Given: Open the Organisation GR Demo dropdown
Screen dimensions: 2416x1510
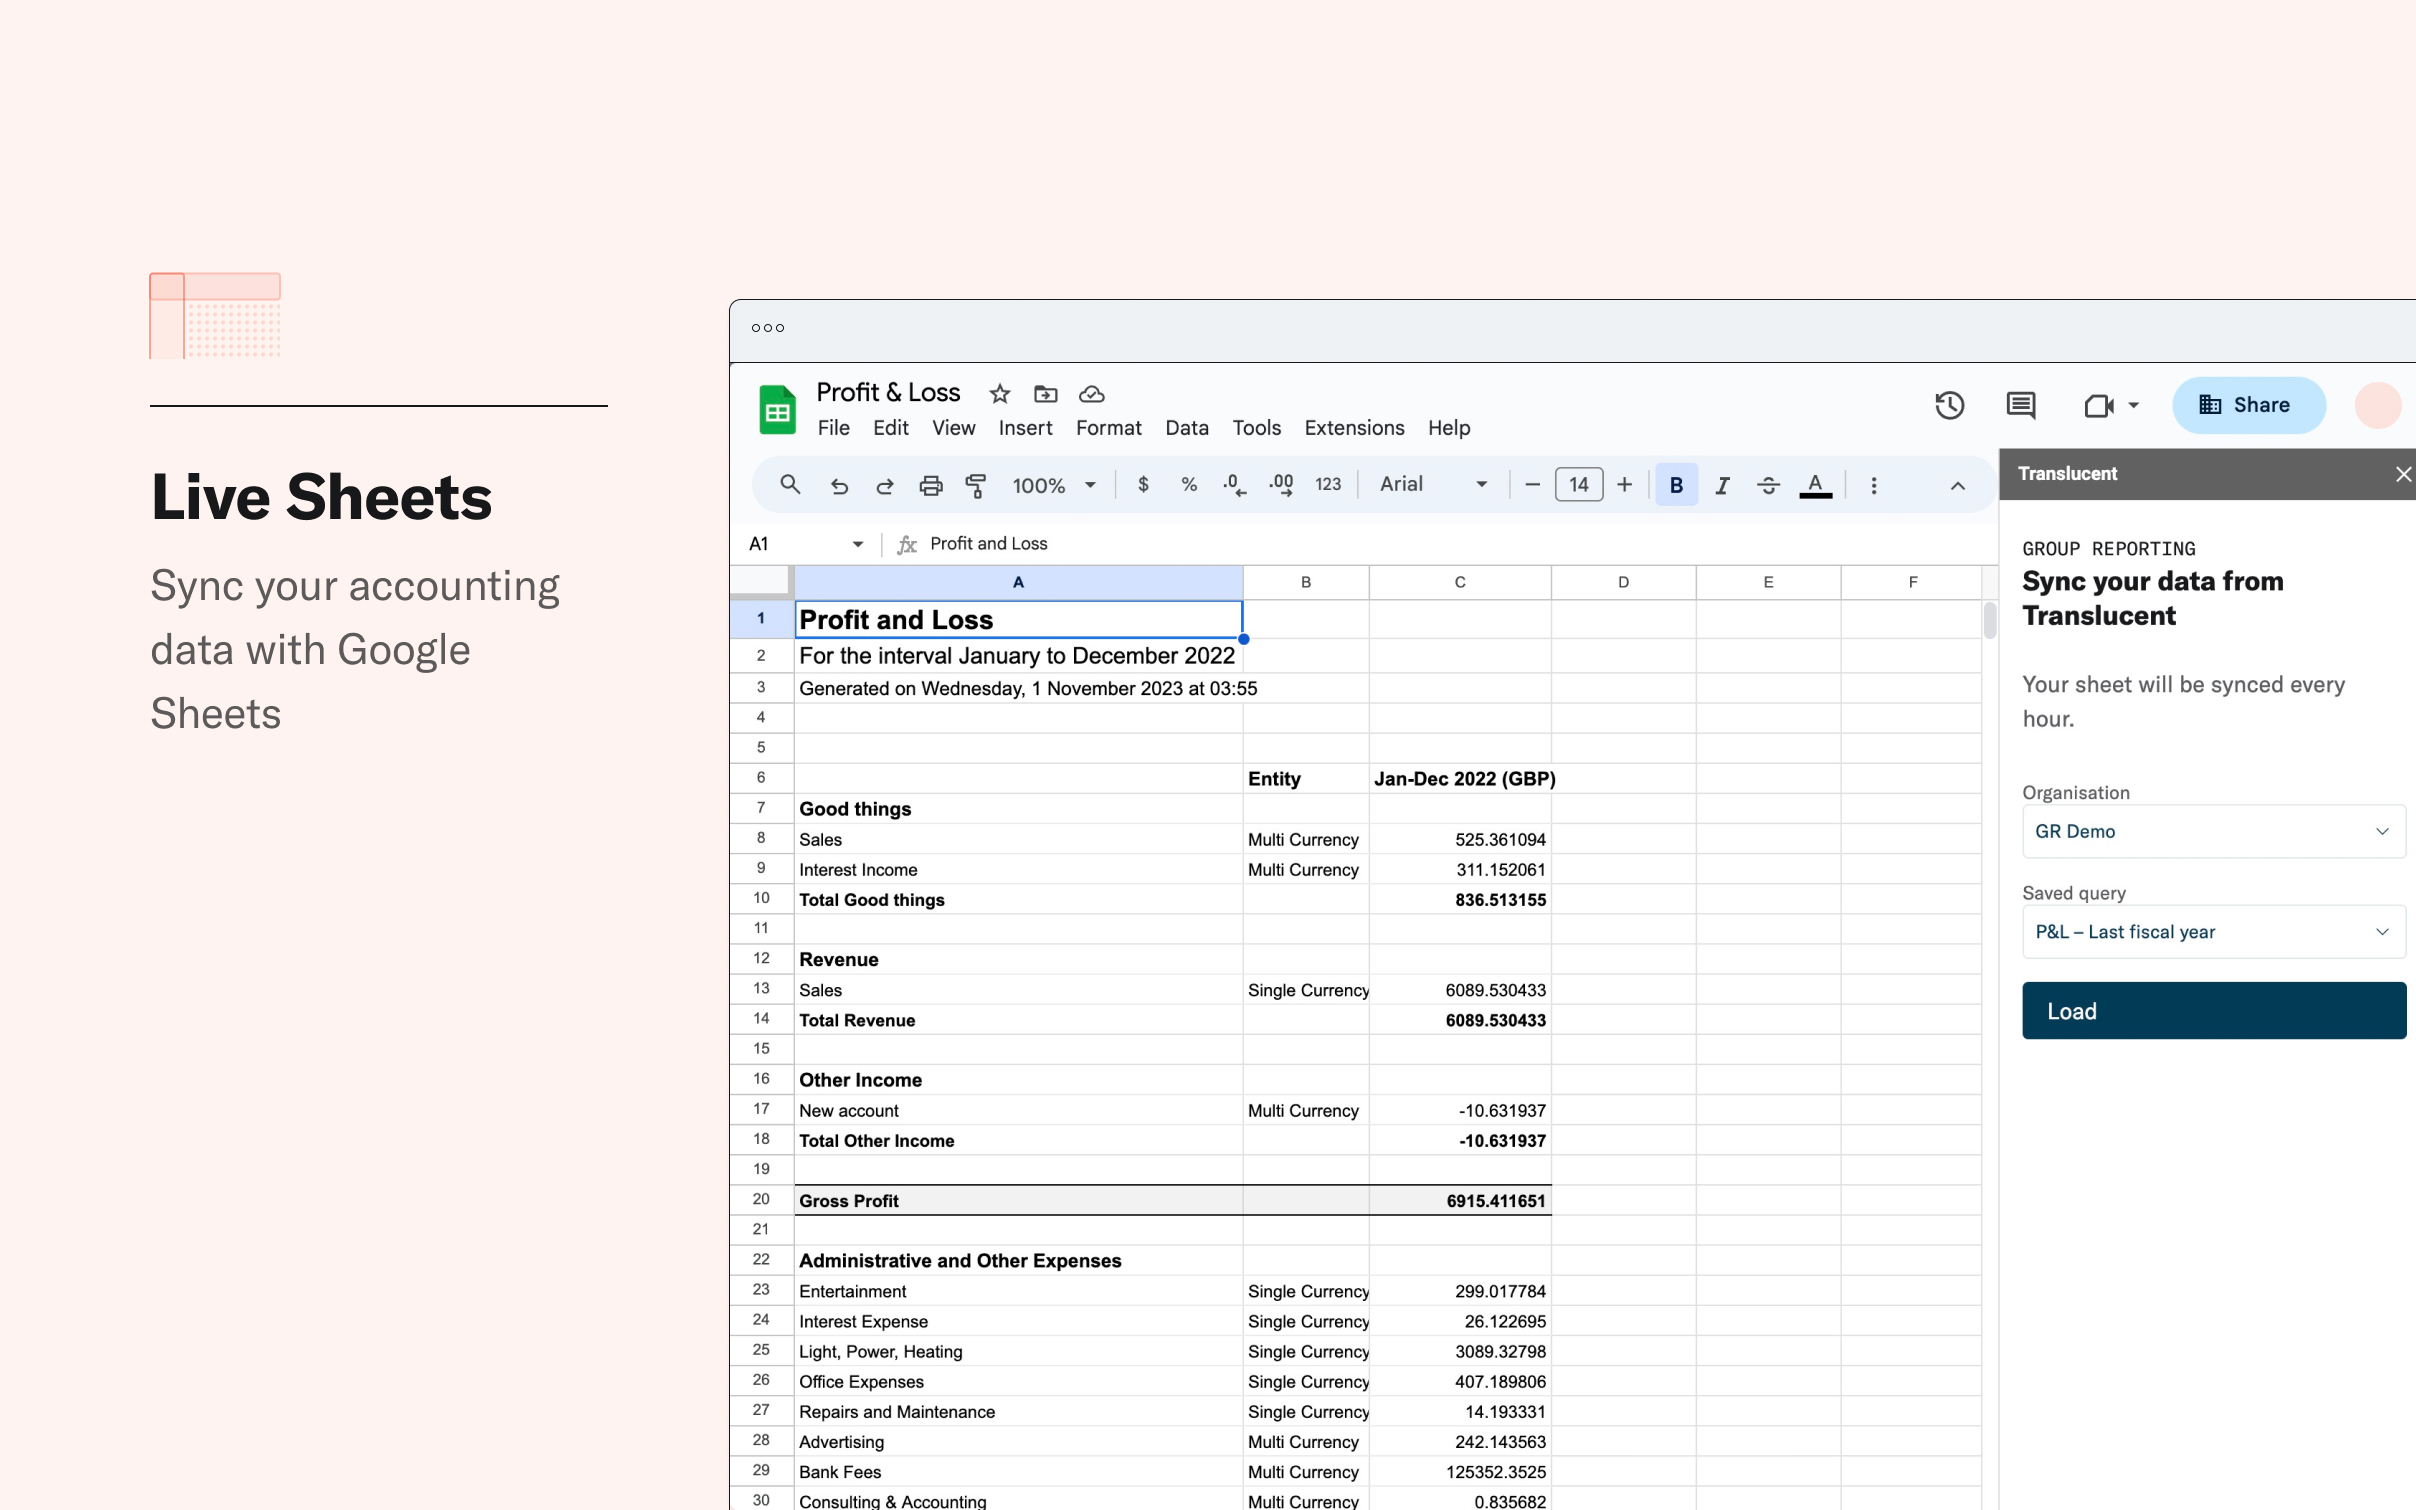Looking at the screenshot, I should 2213,832.
